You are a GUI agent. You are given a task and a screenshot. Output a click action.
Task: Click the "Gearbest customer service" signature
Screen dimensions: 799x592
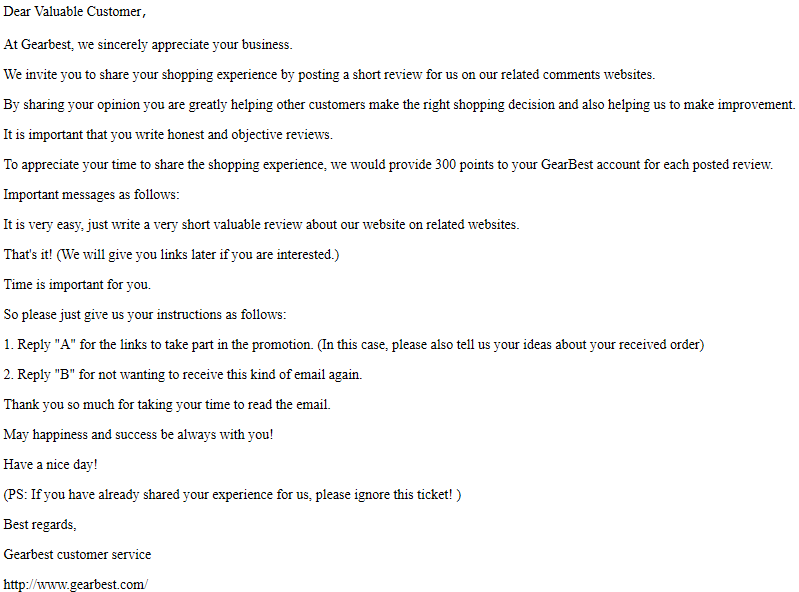[77, 554]
